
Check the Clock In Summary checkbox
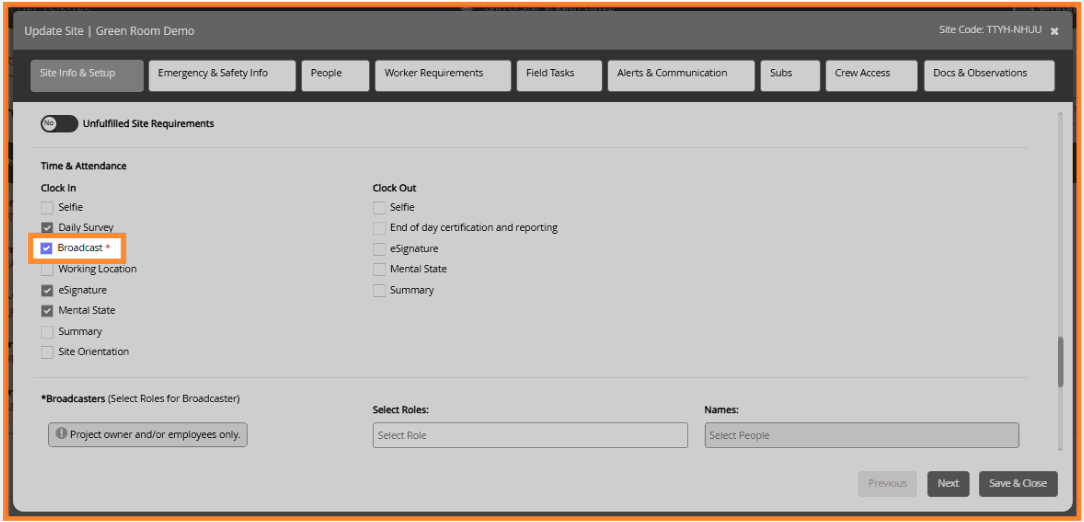tap(47, 332)
